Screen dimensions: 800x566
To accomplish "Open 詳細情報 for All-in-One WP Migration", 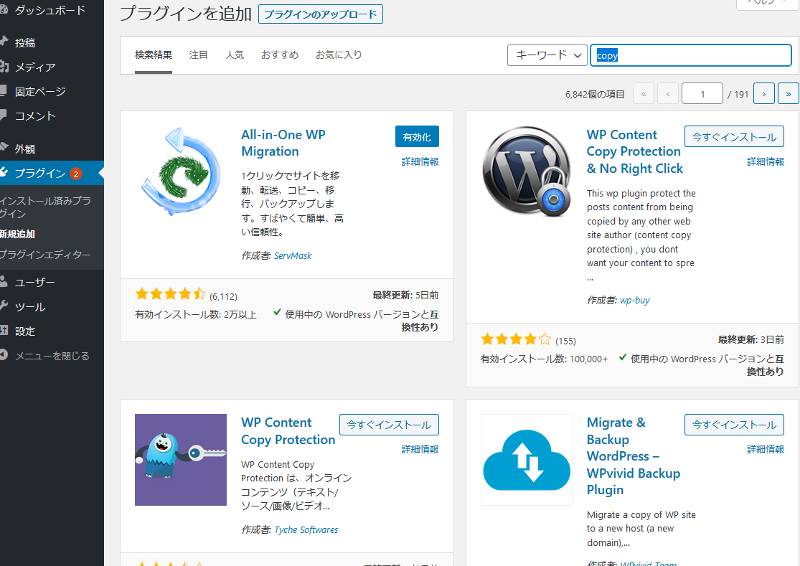I will (420, 161).
